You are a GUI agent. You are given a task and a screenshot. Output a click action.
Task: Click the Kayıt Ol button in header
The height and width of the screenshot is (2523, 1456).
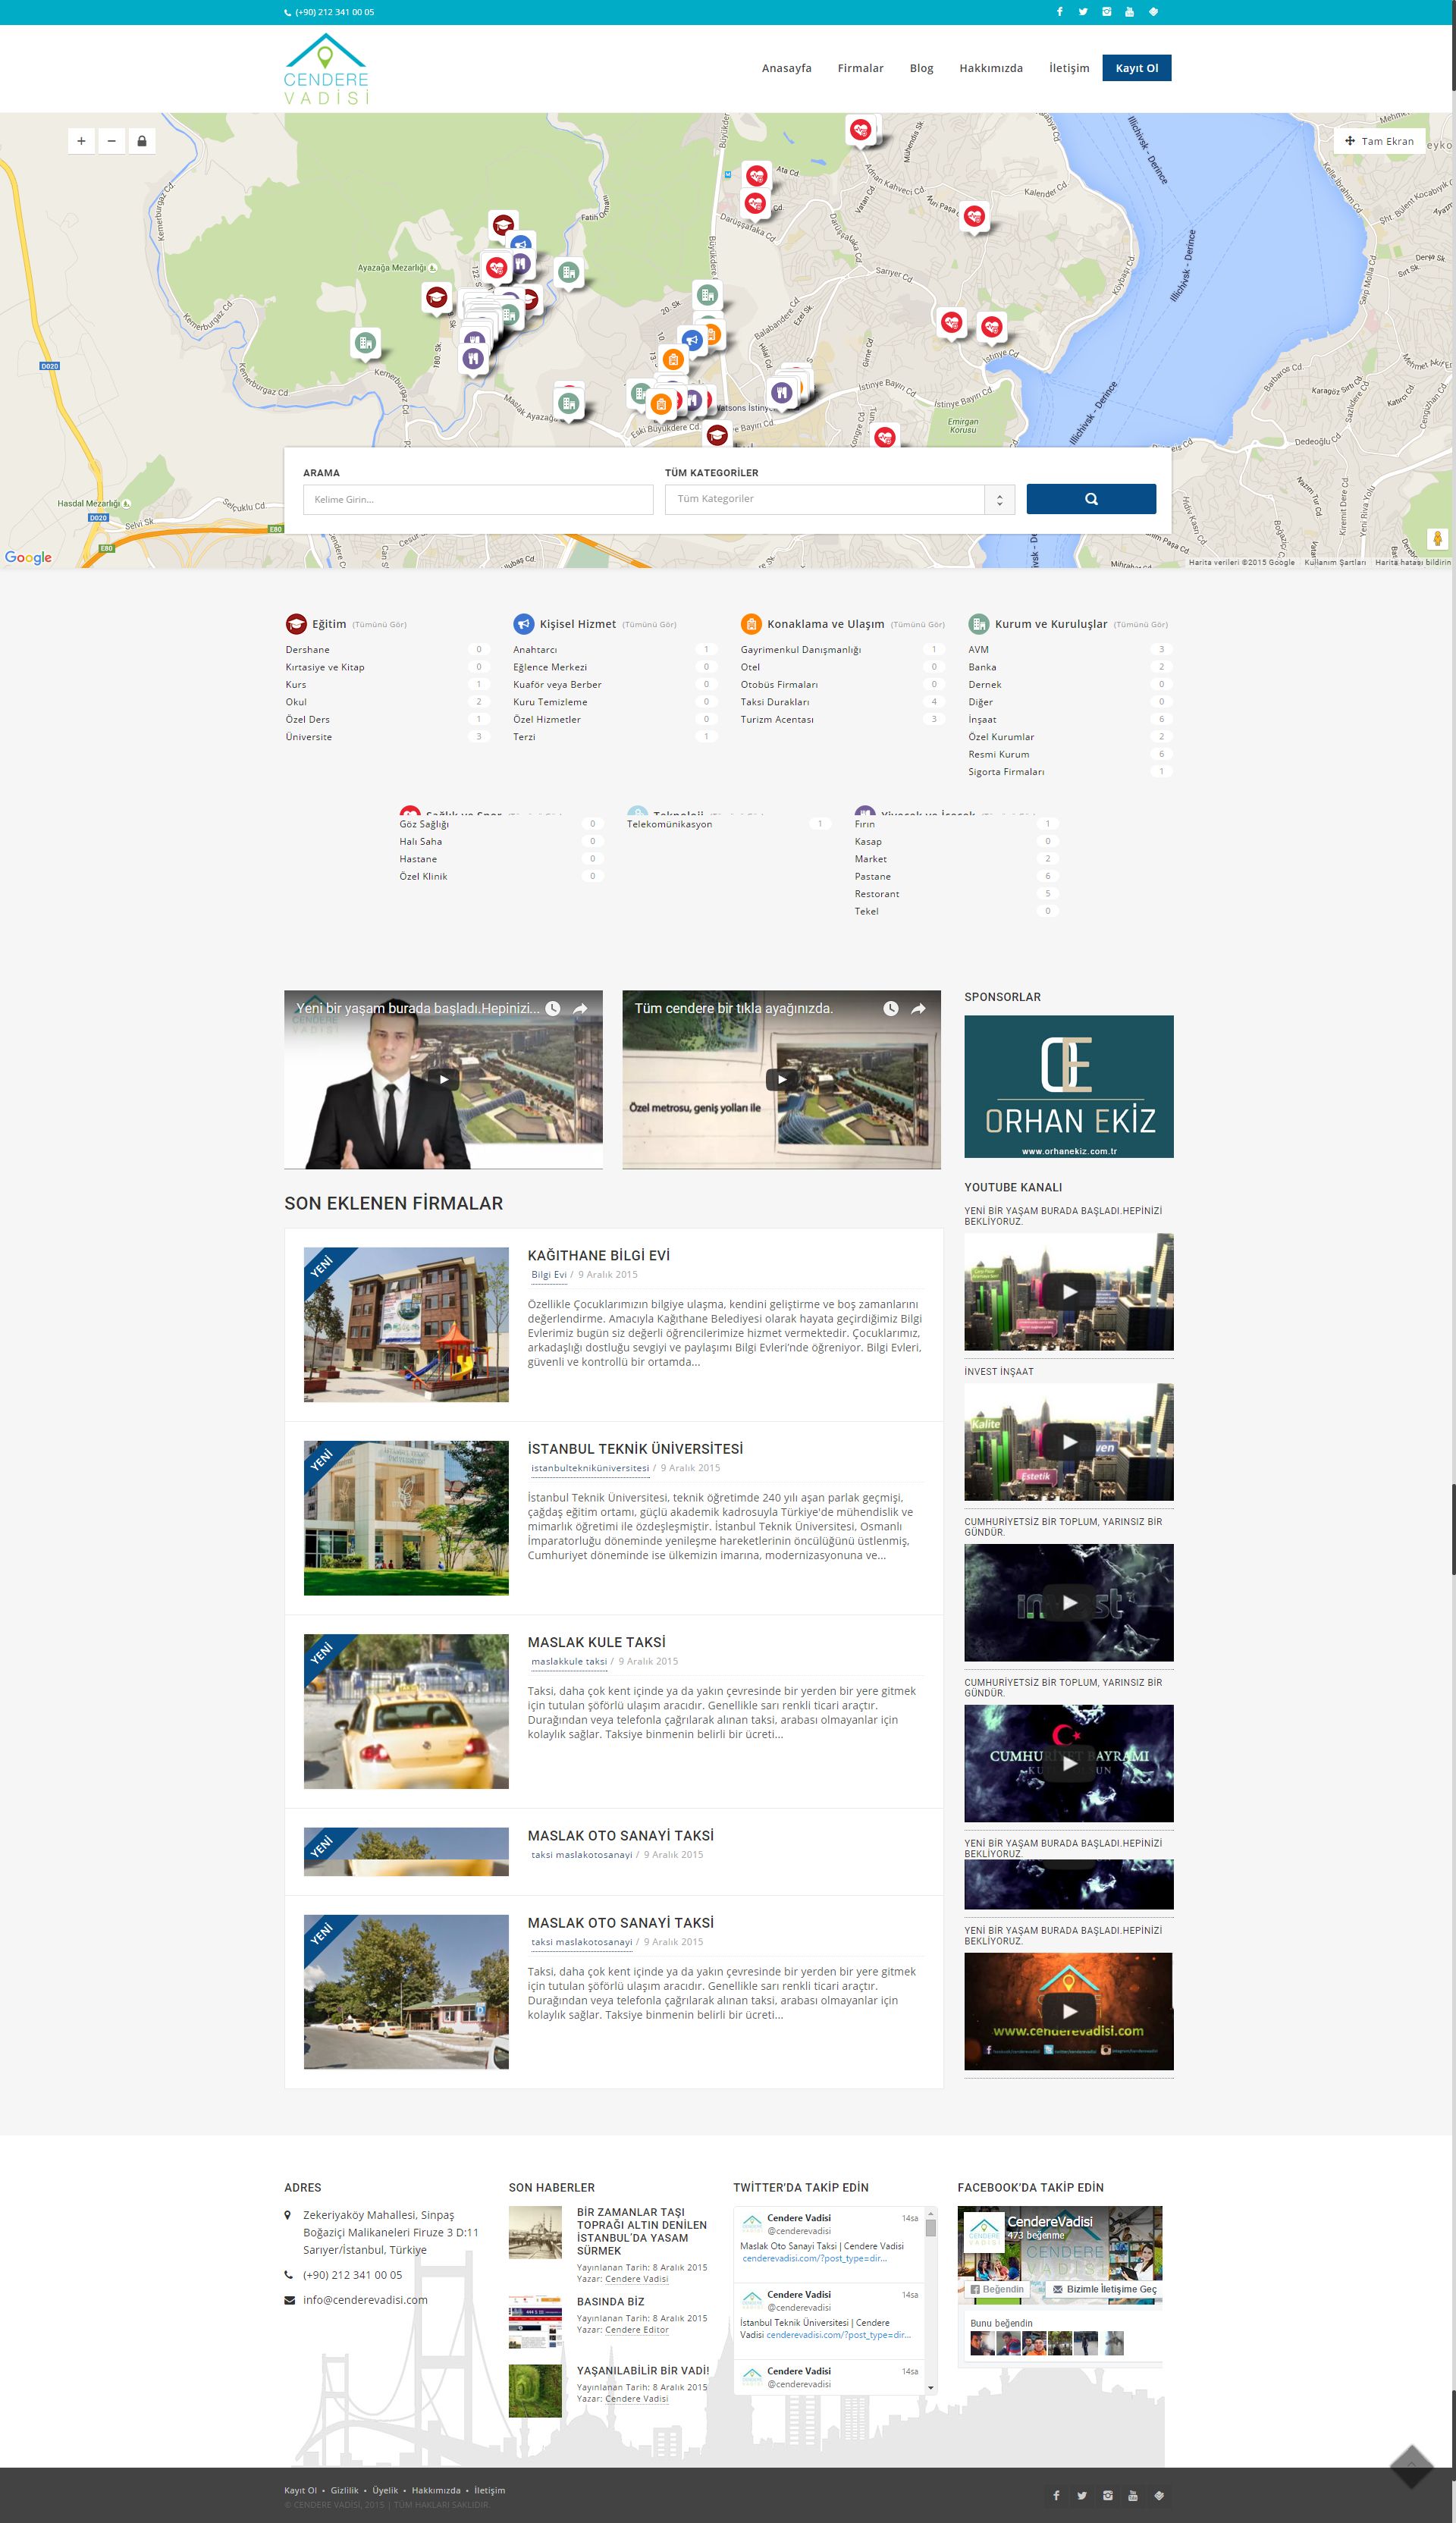1136,68
